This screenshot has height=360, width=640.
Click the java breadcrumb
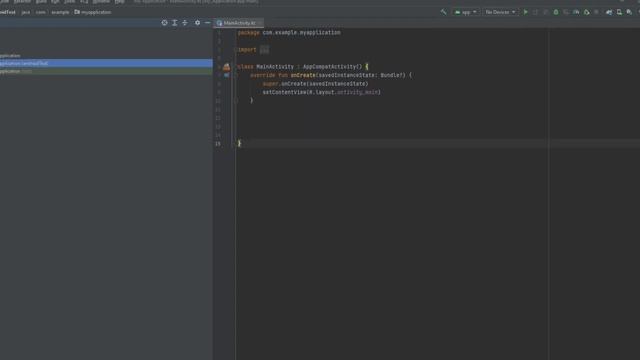(x=26, y=12)
